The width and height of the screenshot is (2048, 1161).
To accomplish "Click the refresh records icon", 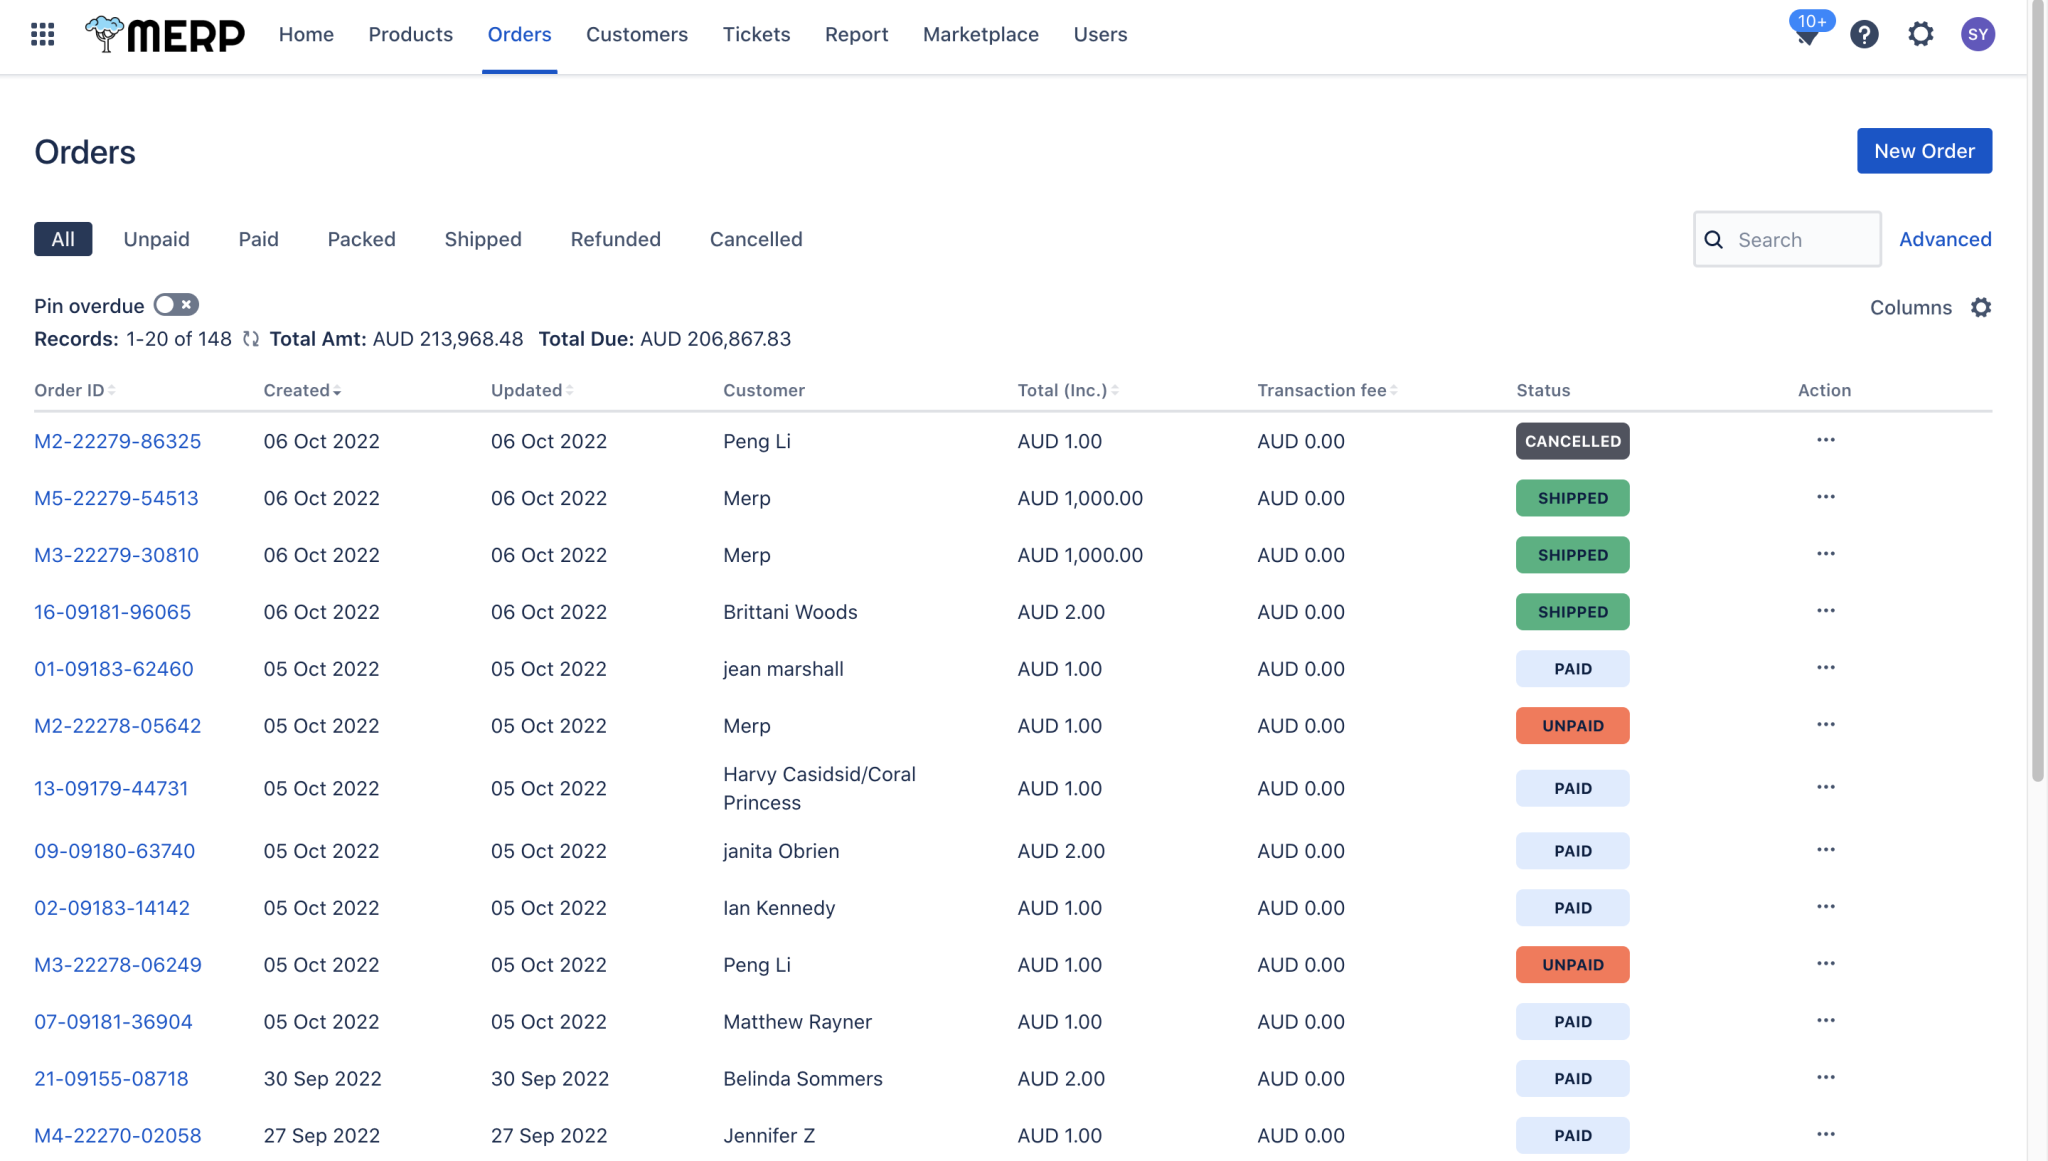I will click(x=251, y=339).
